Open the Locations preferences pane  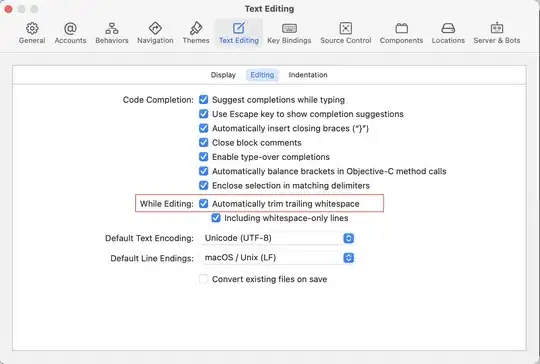coord(448,33)
